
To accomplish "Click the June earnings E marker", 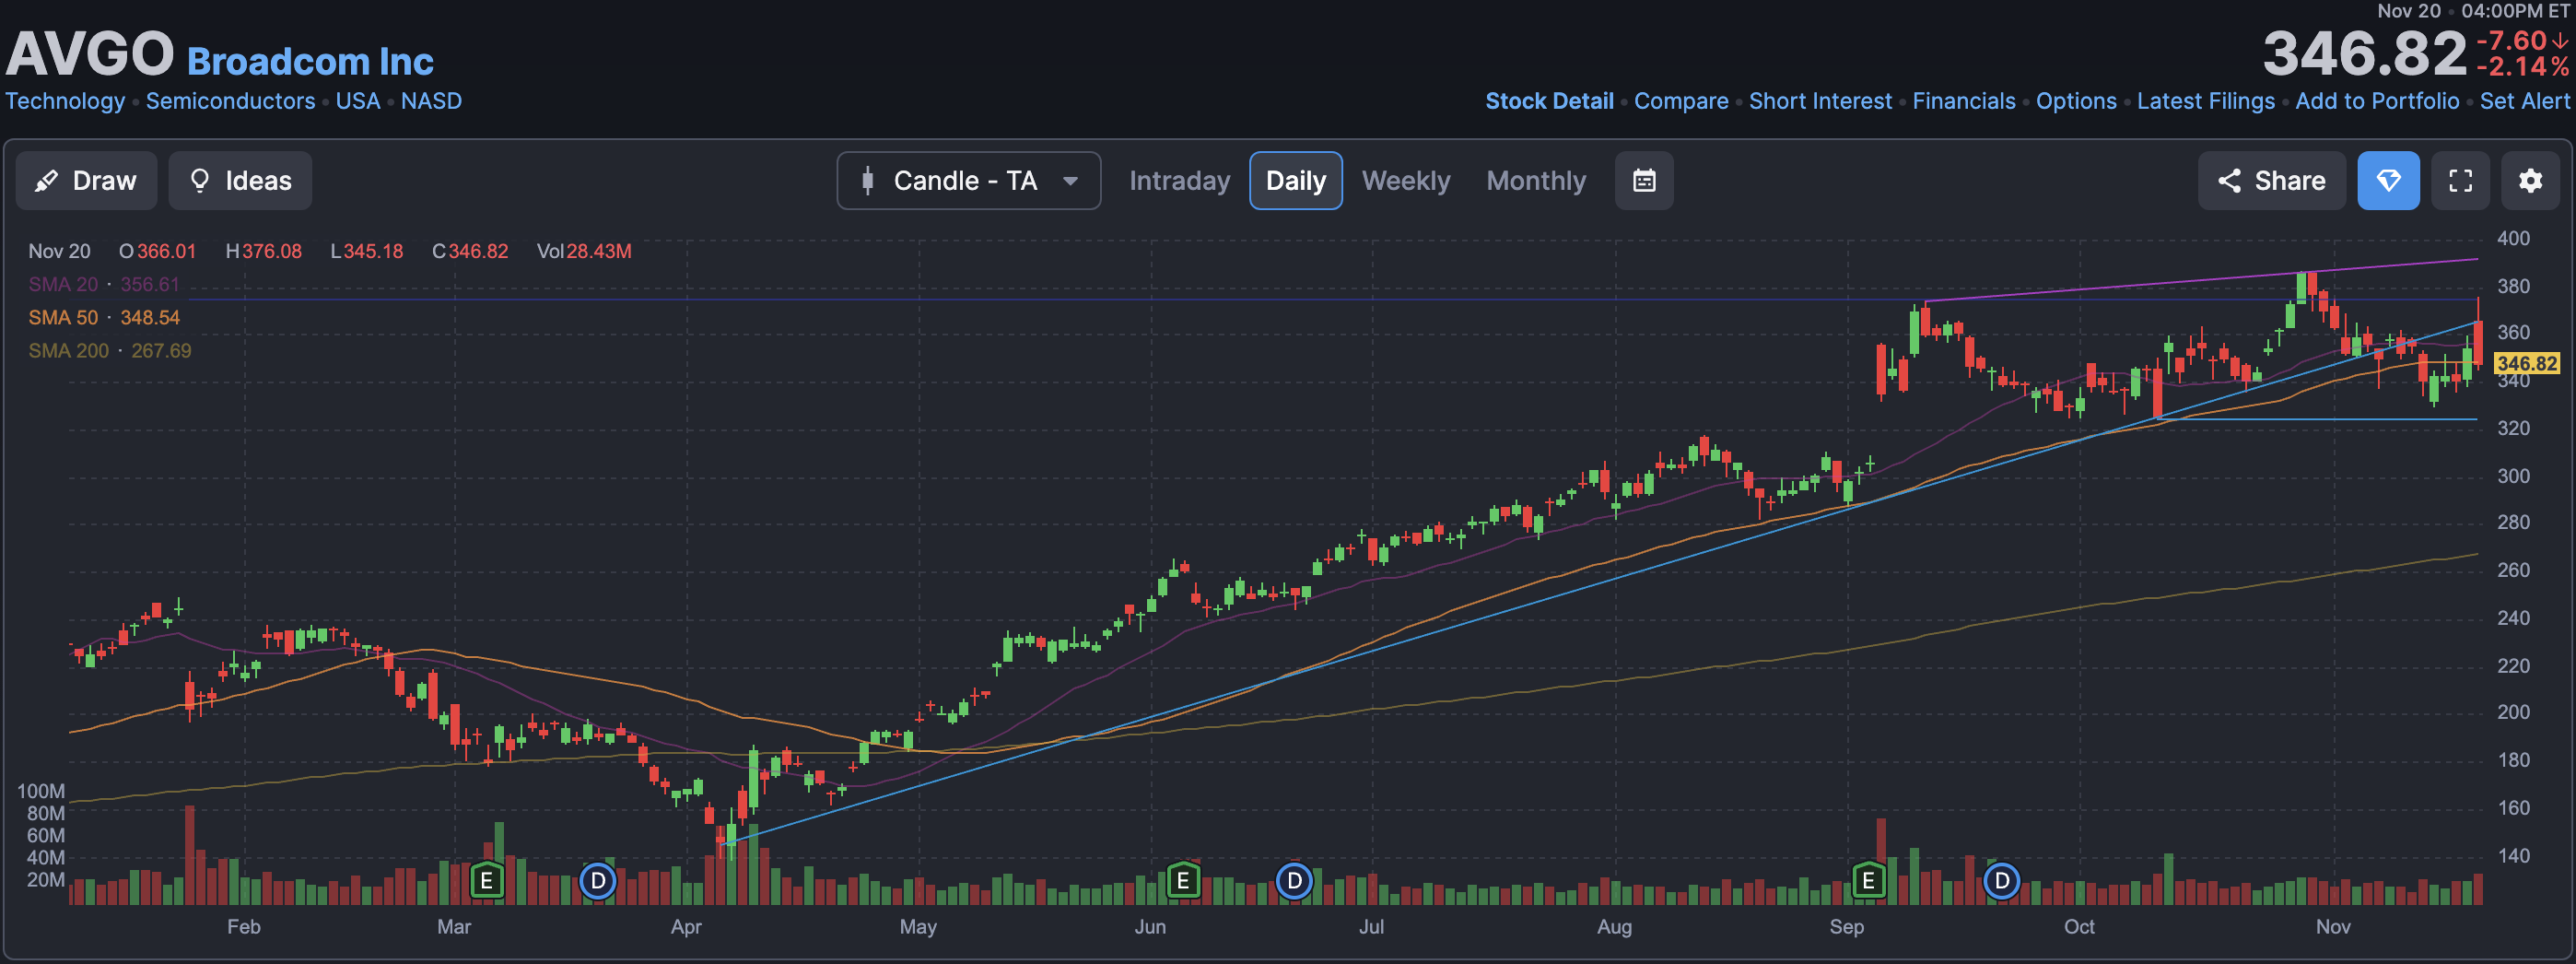I will tap(1182, 881).
